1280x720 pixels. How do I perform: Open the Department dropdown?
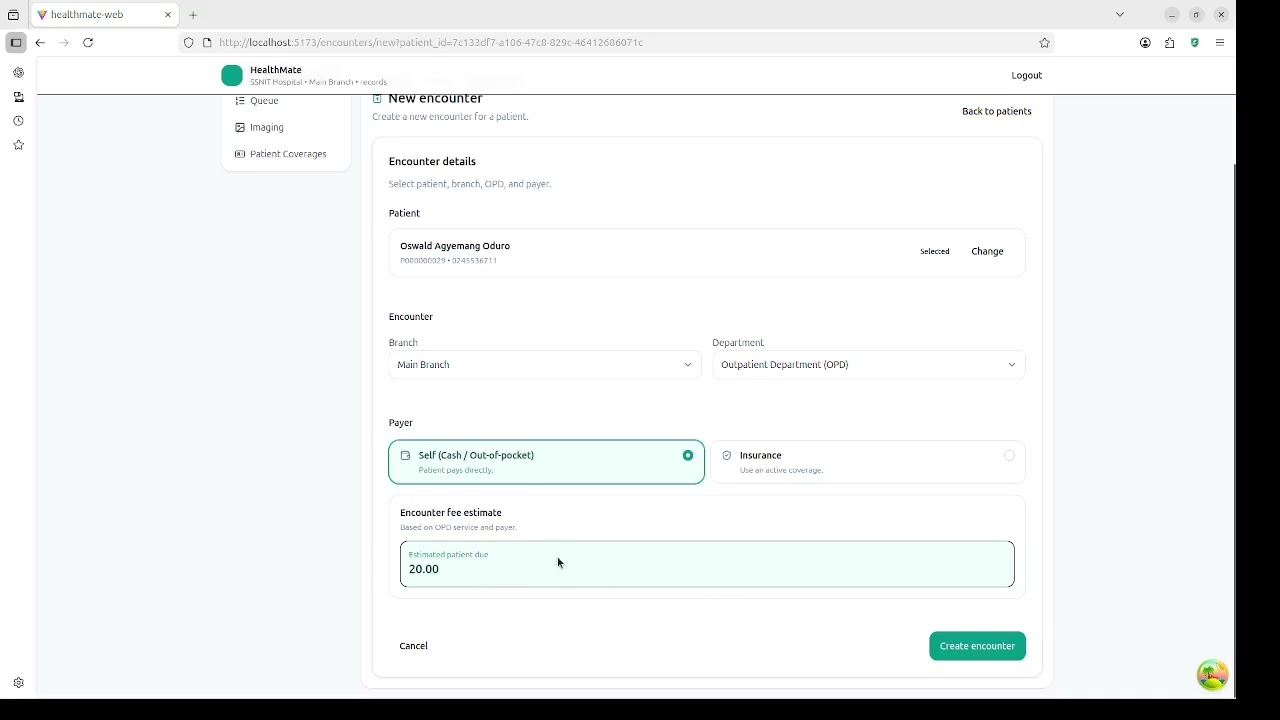(x=868, y=365)
